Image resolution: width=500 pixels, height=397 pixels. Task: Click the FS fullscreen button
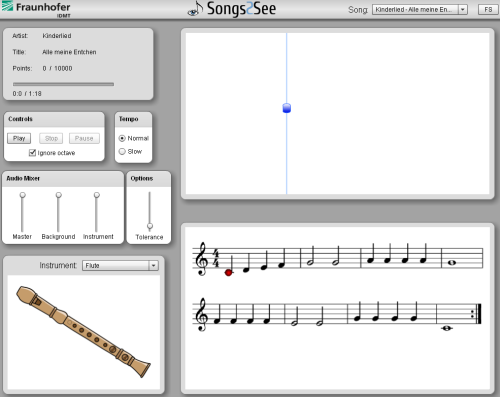pos(488,9)
